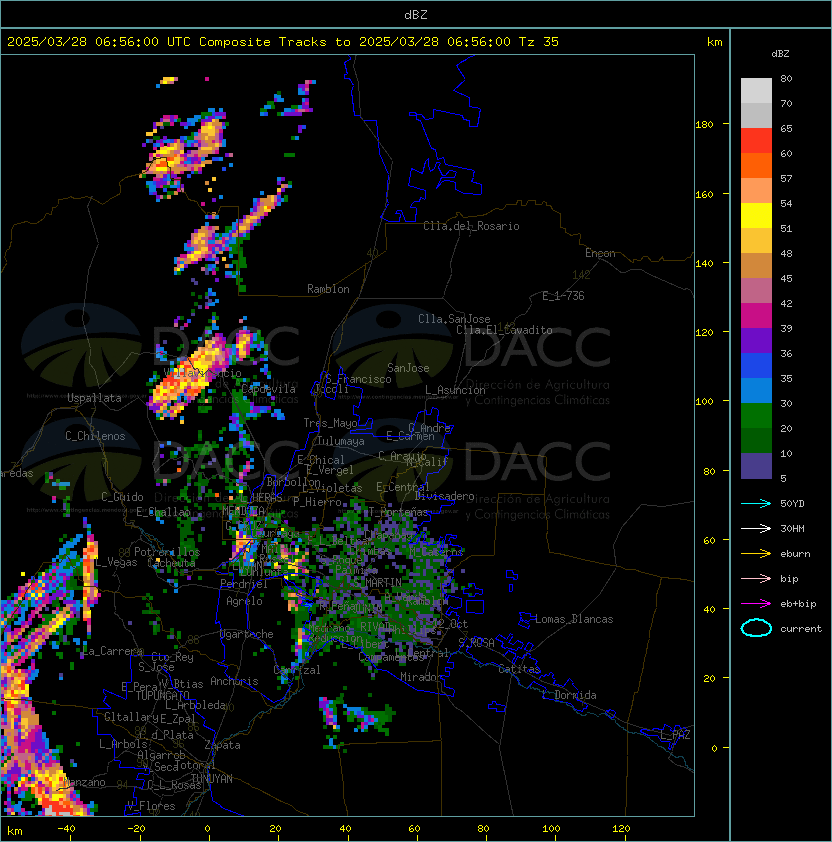
Task: Click the 'Ugarteche' place label
Action: 247,634
